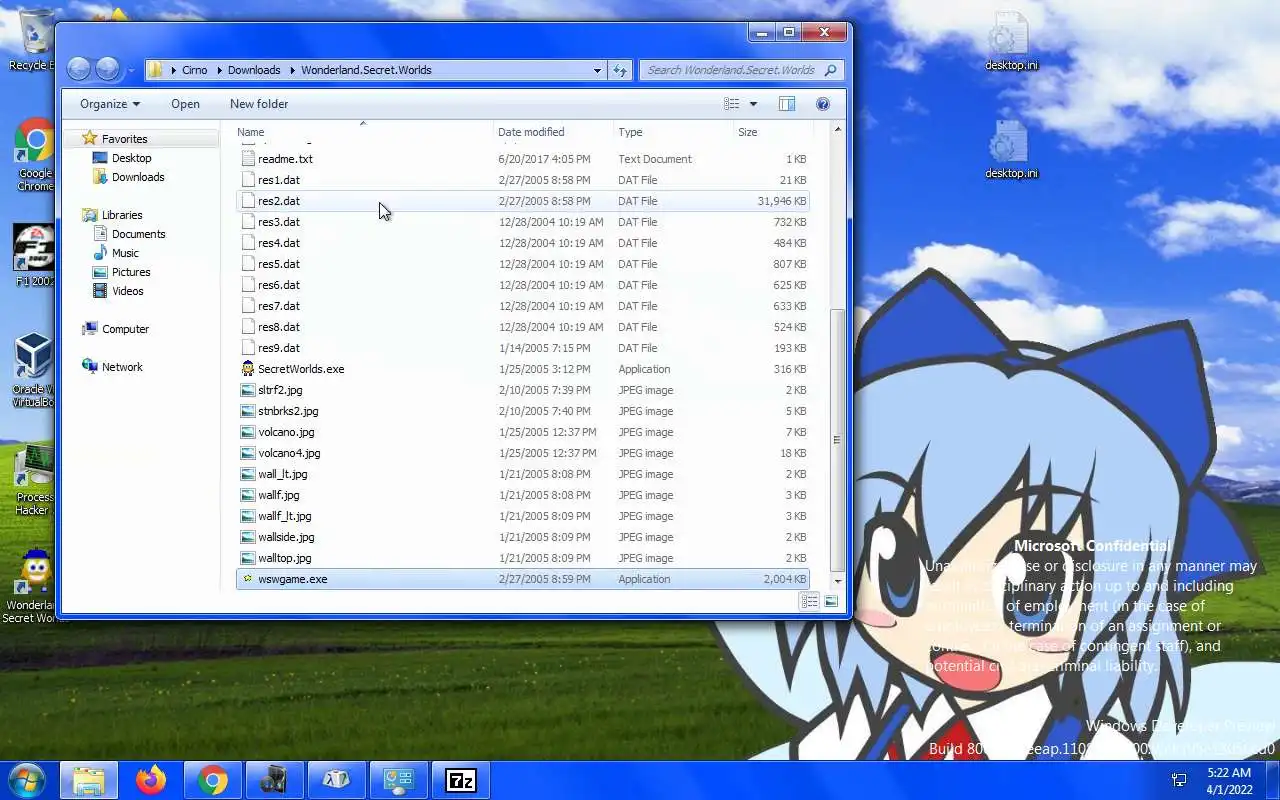1280x800 pixels.
Task: Open Oracle VM VirtualBox desktop shortcut
Action: (x=33, y=371)
